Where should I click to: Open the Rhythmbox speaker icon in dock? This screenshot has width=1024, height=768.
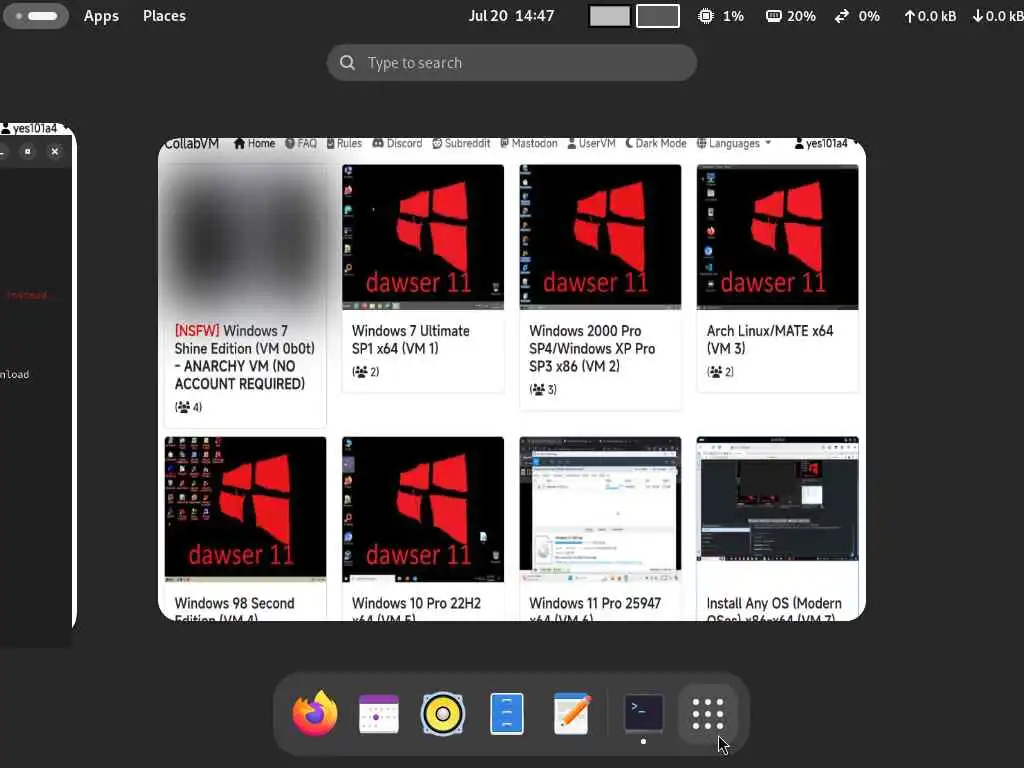point(443,714)
